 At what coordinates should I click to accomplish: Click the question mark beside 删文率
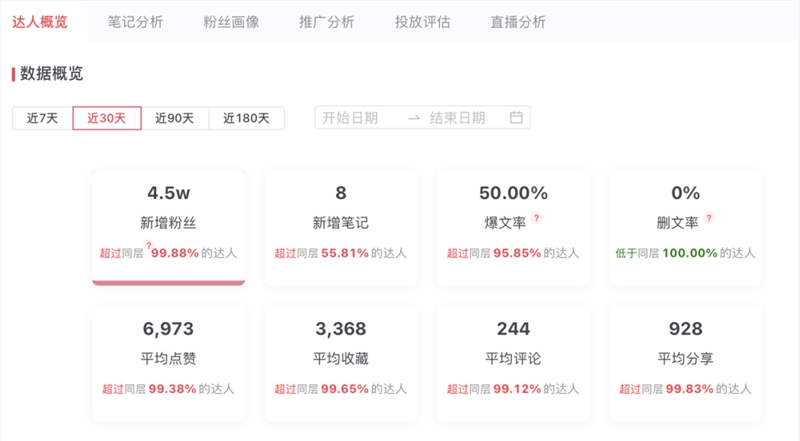(x=709, y=218)
